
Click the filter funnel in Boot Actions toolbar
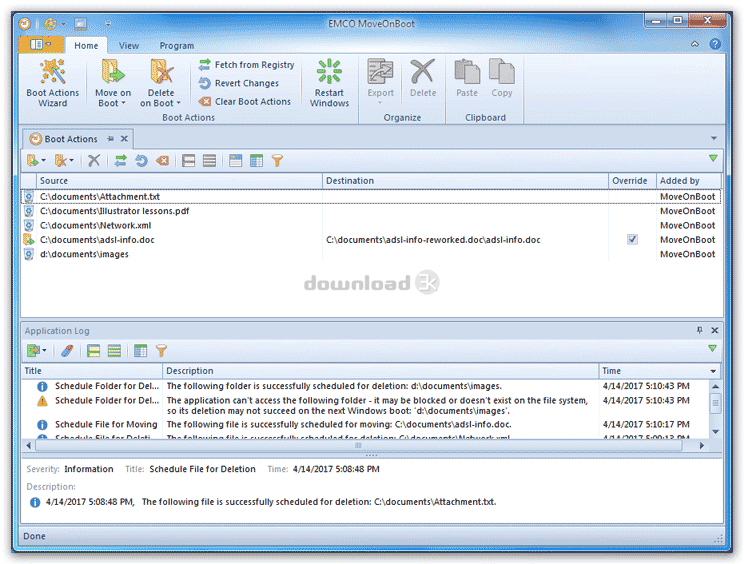tap(277, 161)
